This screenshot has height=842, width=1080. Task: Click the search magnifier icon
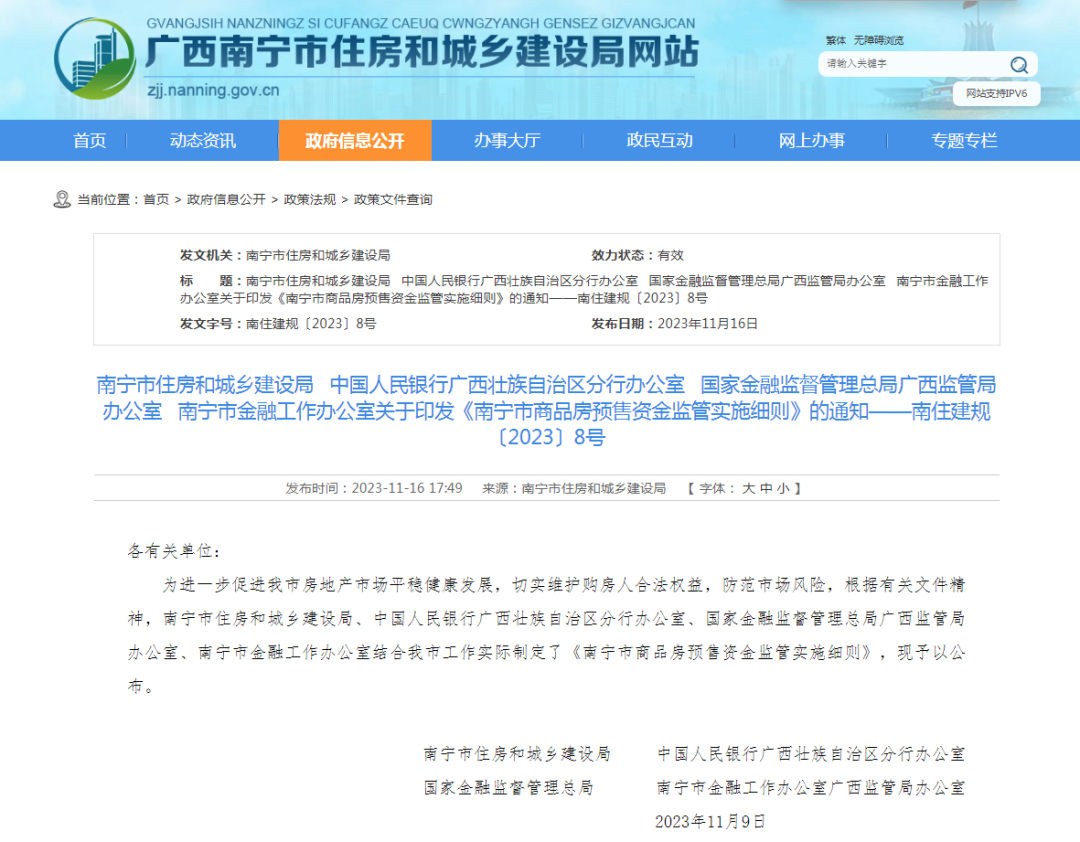[1020, 64]
